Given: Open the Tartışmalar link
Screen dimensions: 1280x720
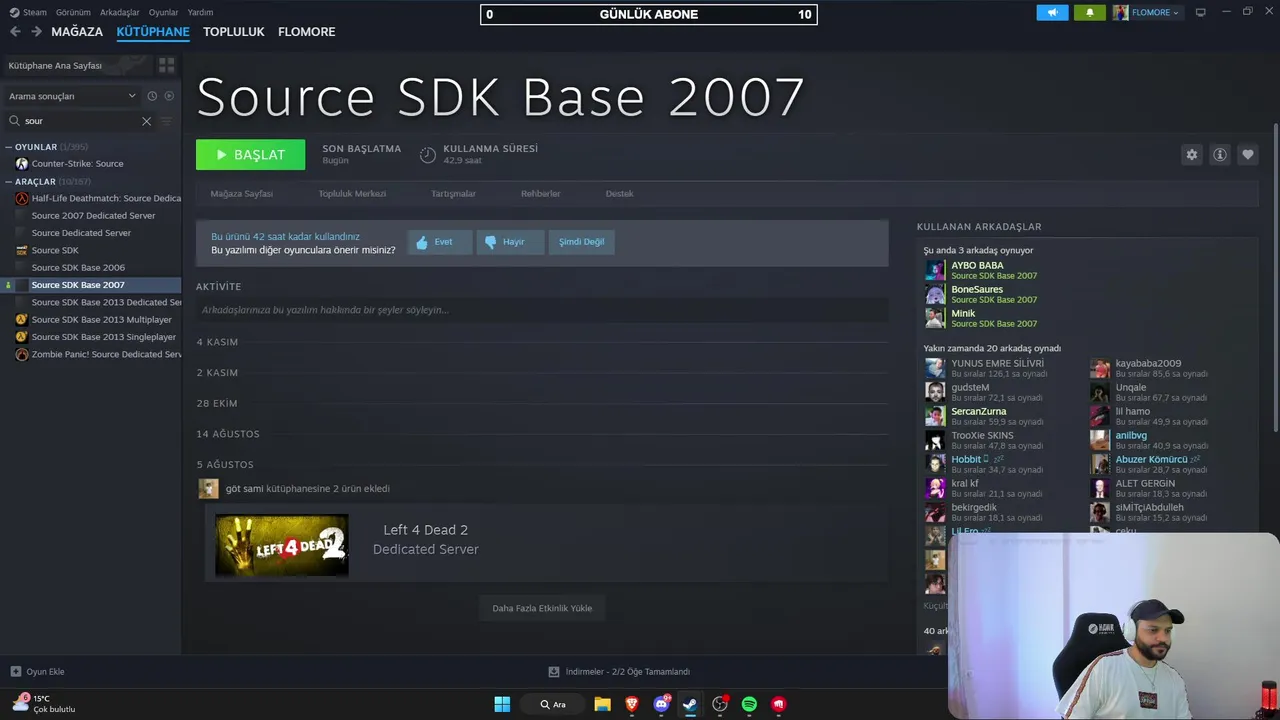Looking at the screenshot, I should point(453,194).
